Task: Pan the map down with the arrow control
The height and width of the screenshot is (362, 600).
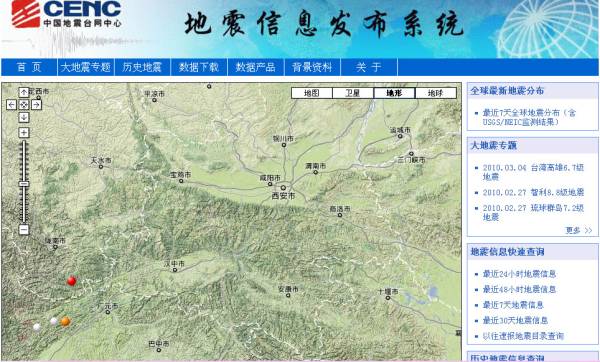Action: coord(24,117)
